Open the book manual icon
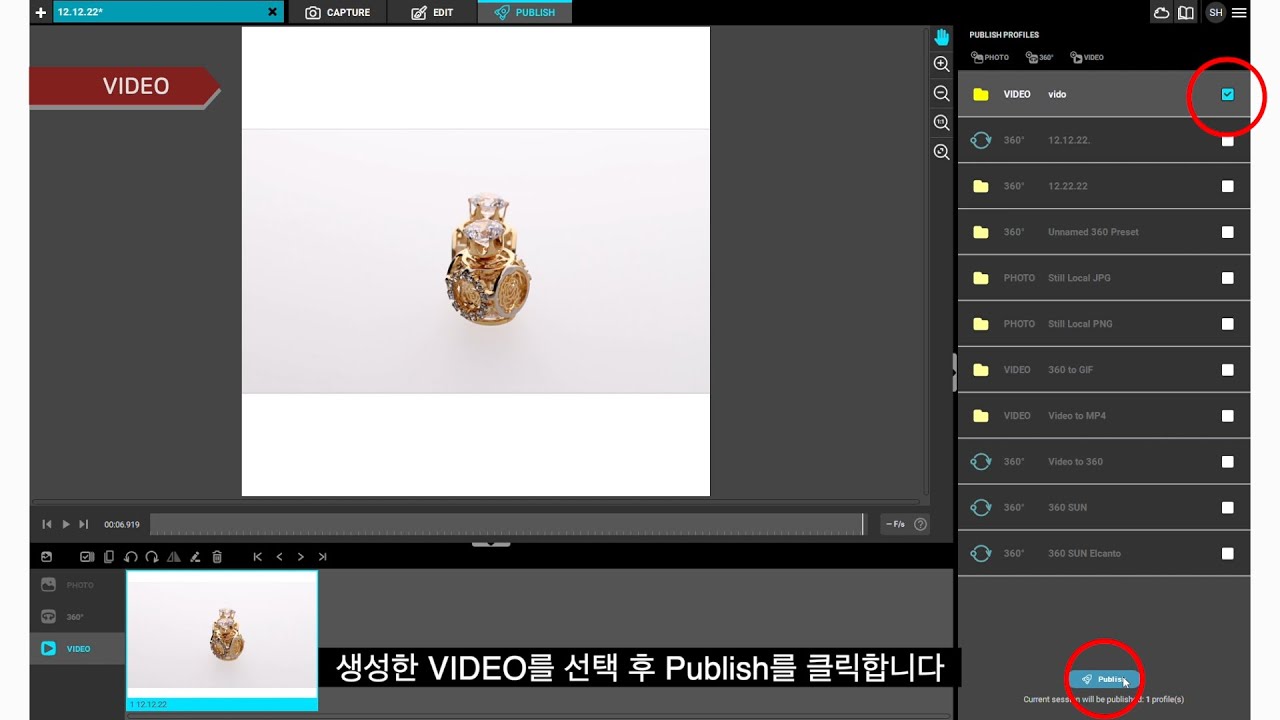 click(1185, 12)
